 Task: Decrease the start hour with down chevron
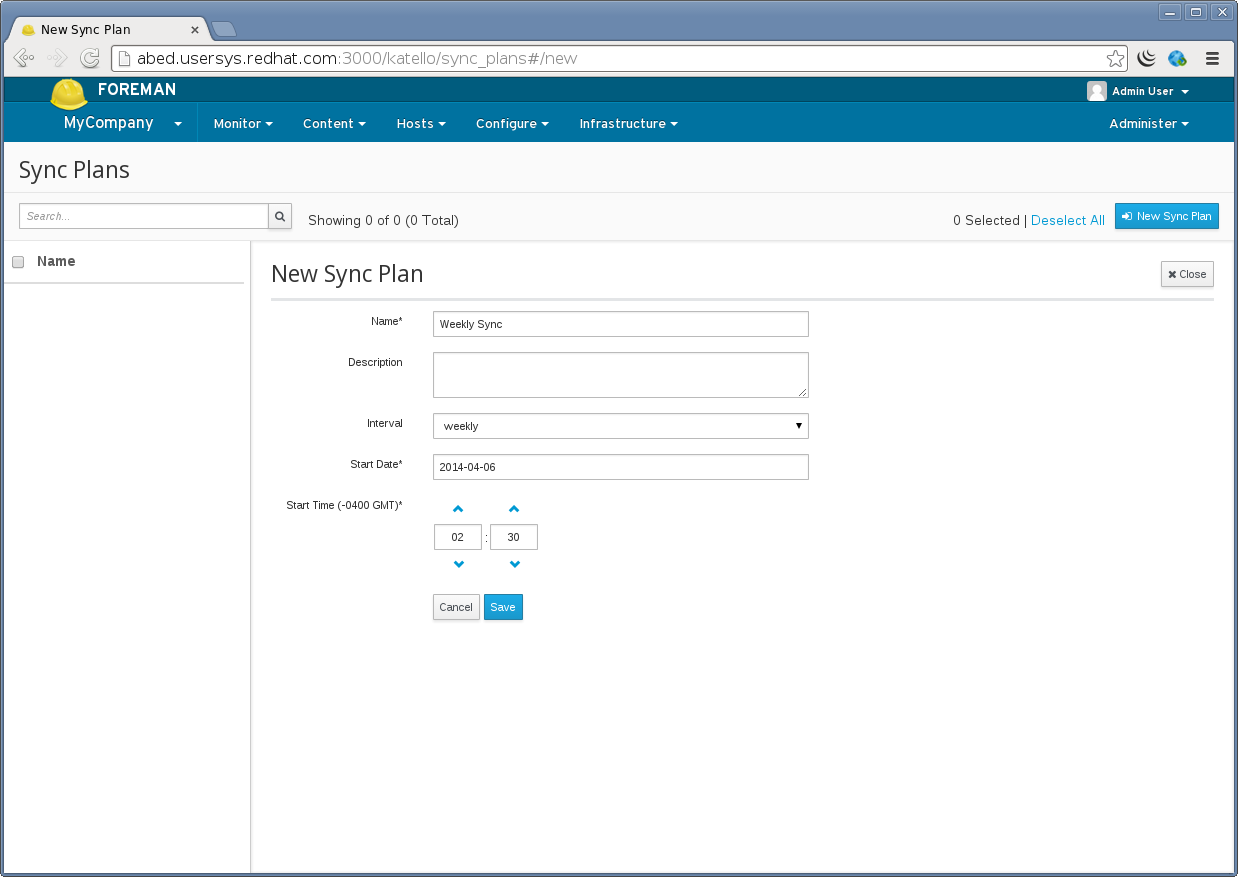pos(458,565)
